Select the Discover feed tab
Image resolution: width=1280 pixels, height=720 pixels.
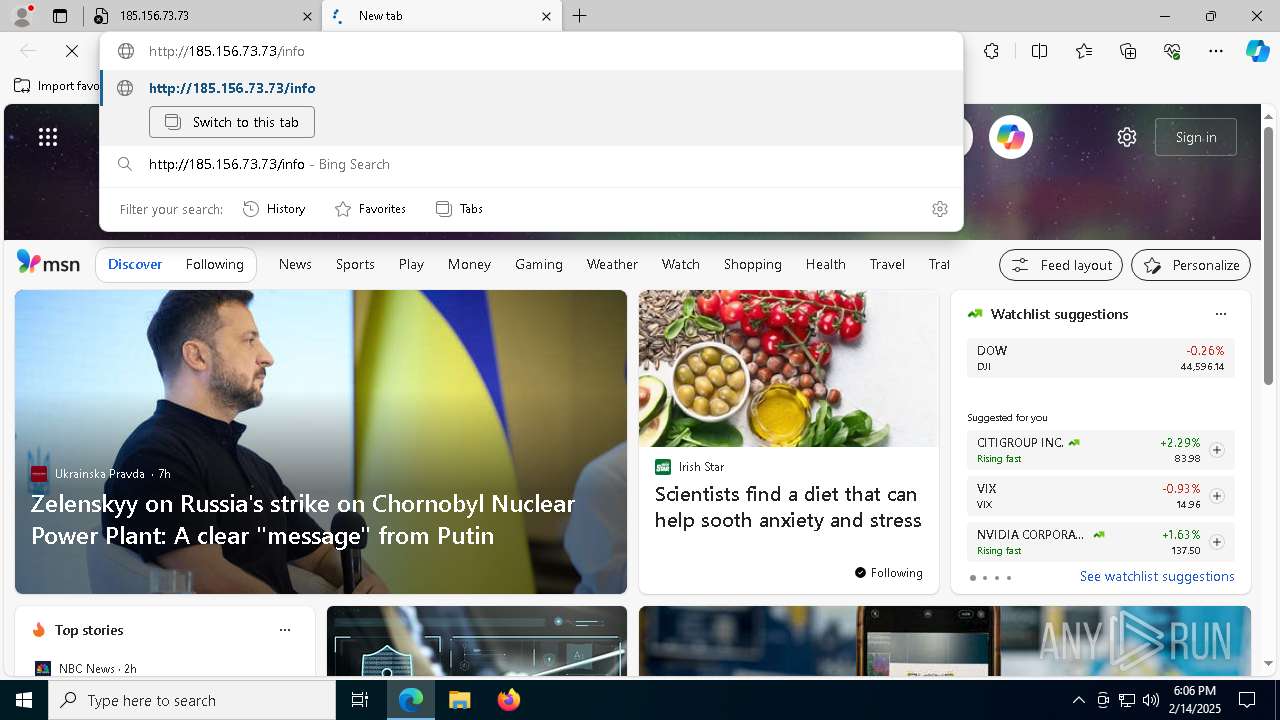135,264
